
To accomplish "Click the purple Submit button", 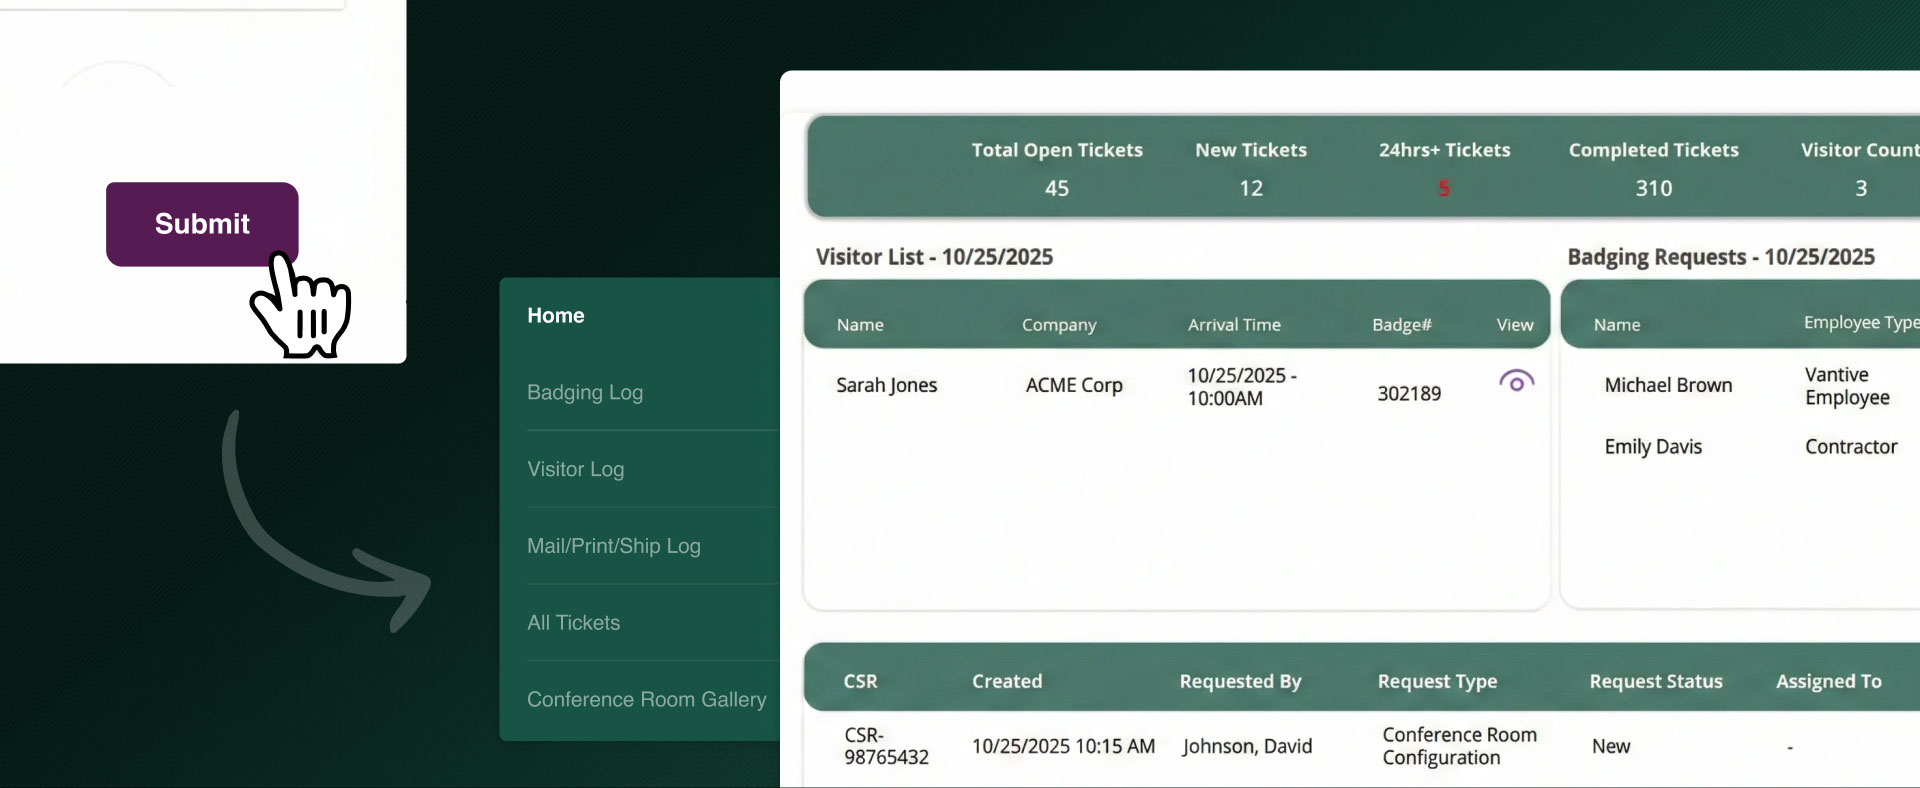I will pyautogui.click(x=202, y=224).
